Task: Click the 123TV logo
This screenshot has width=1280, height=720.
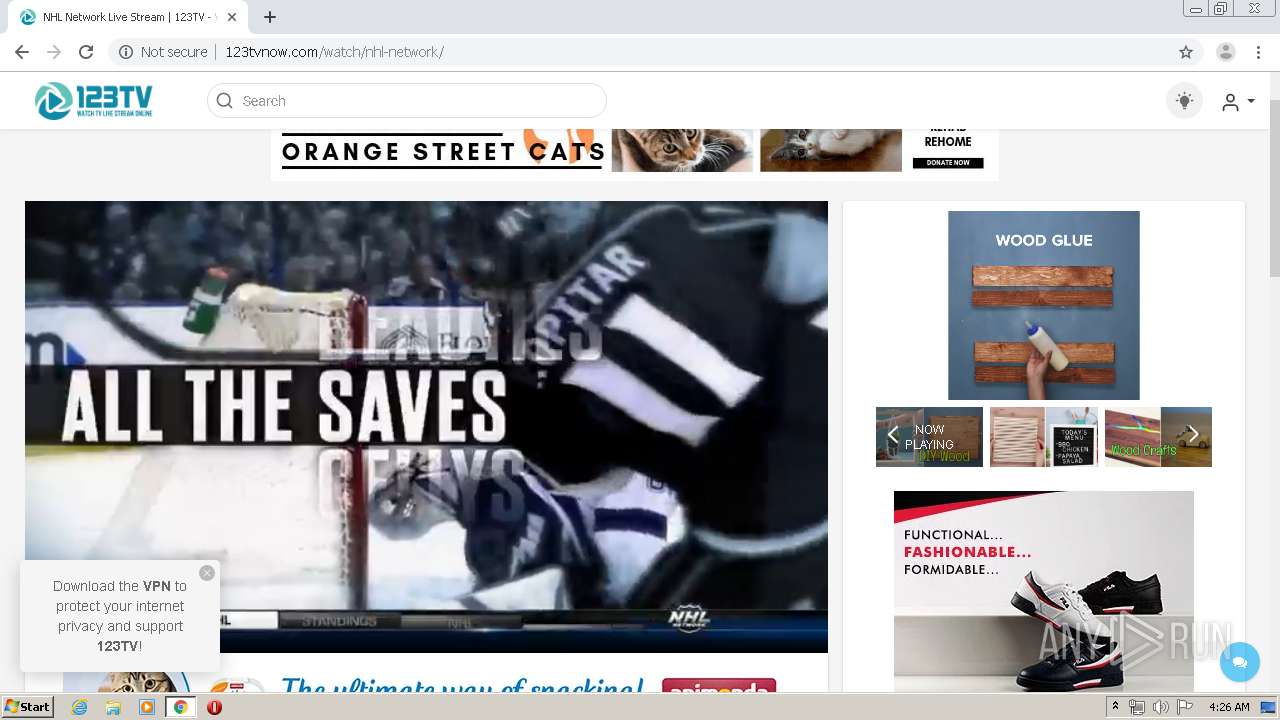Action: pyautogui.click(x=93, y=101)
